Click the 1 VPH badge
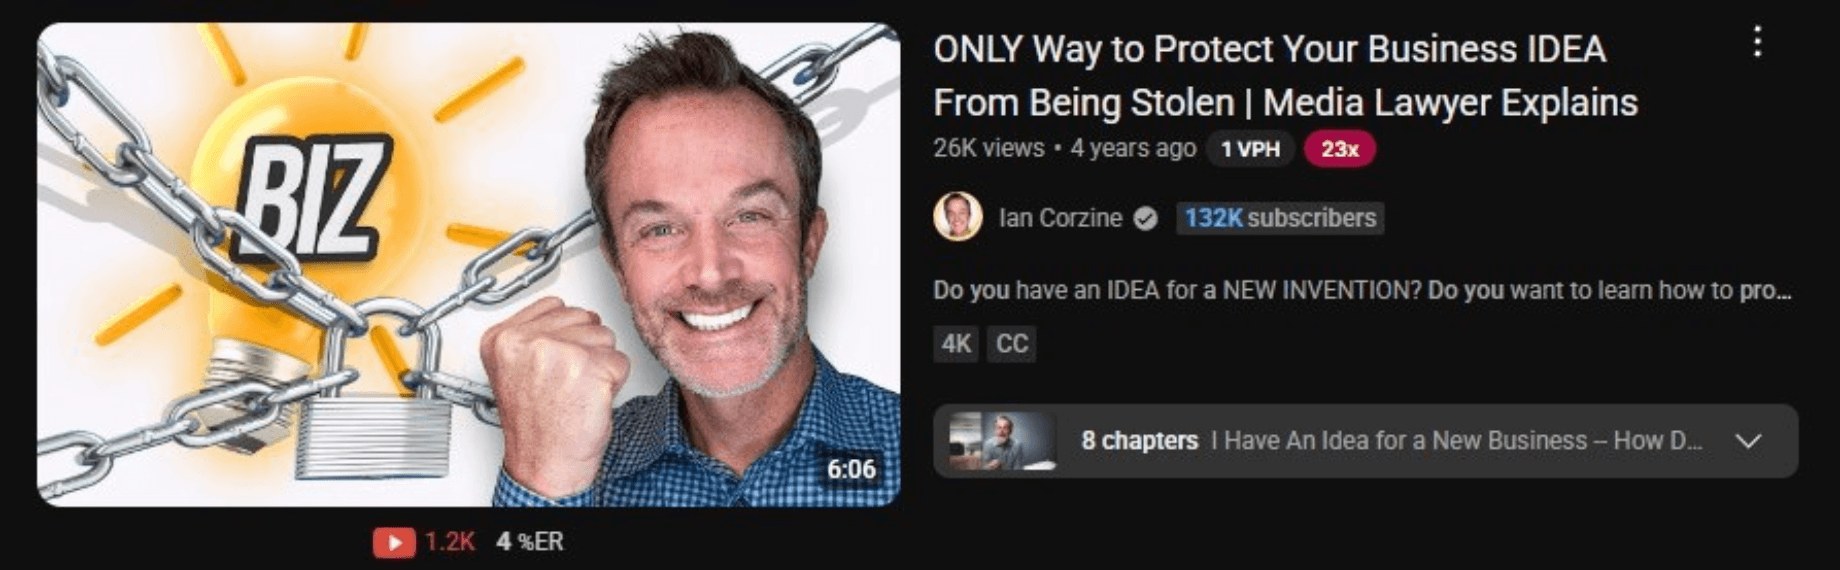 pyautogui.click(x=1250, y=149)
